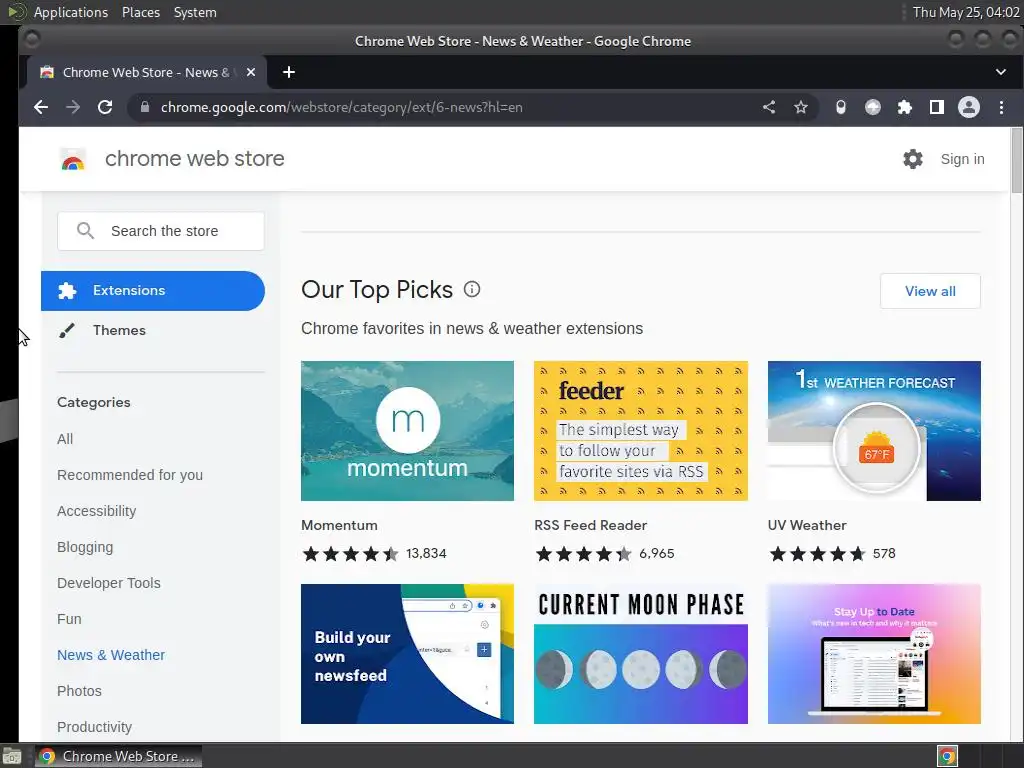Click the clock showing Thu May 25

pyautogui.click(x=966, y=12)
